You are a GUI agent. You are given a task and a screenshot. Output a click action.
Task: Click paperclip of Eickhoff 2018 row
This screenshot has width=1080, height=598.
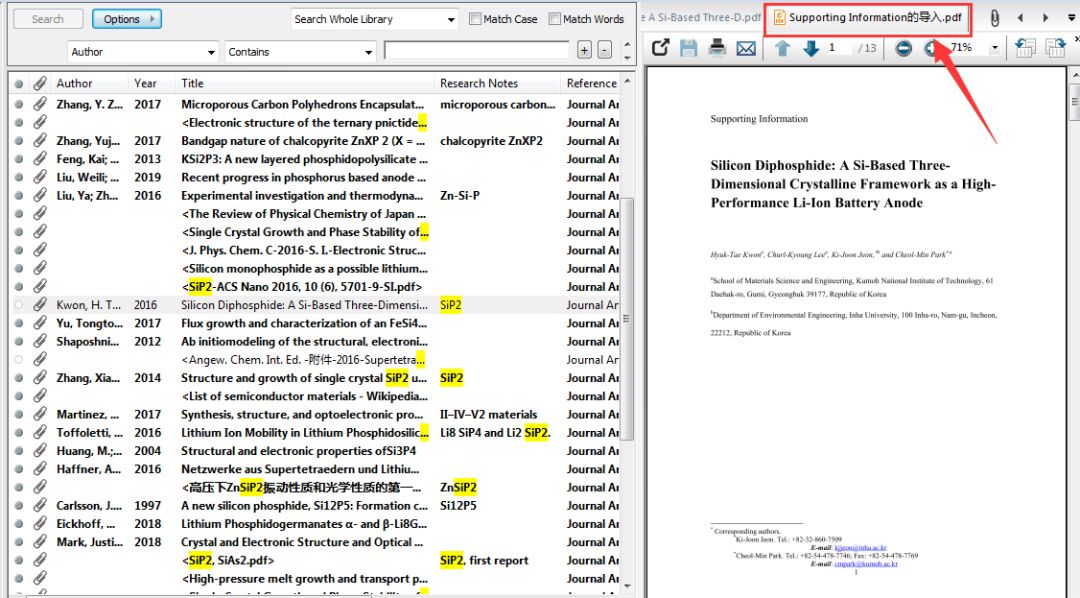40,524
